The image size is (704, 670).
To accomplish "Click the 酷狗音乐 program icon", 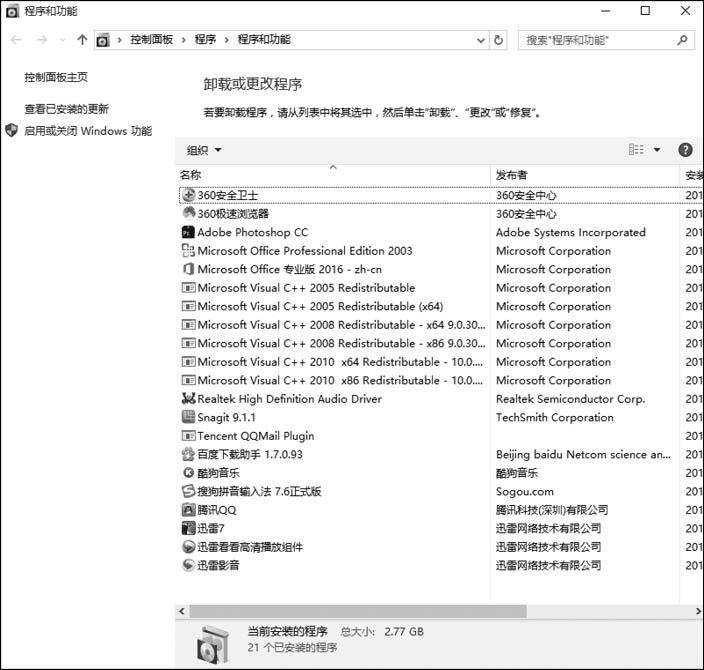I will pyautogui.click(x=188, y=472).
